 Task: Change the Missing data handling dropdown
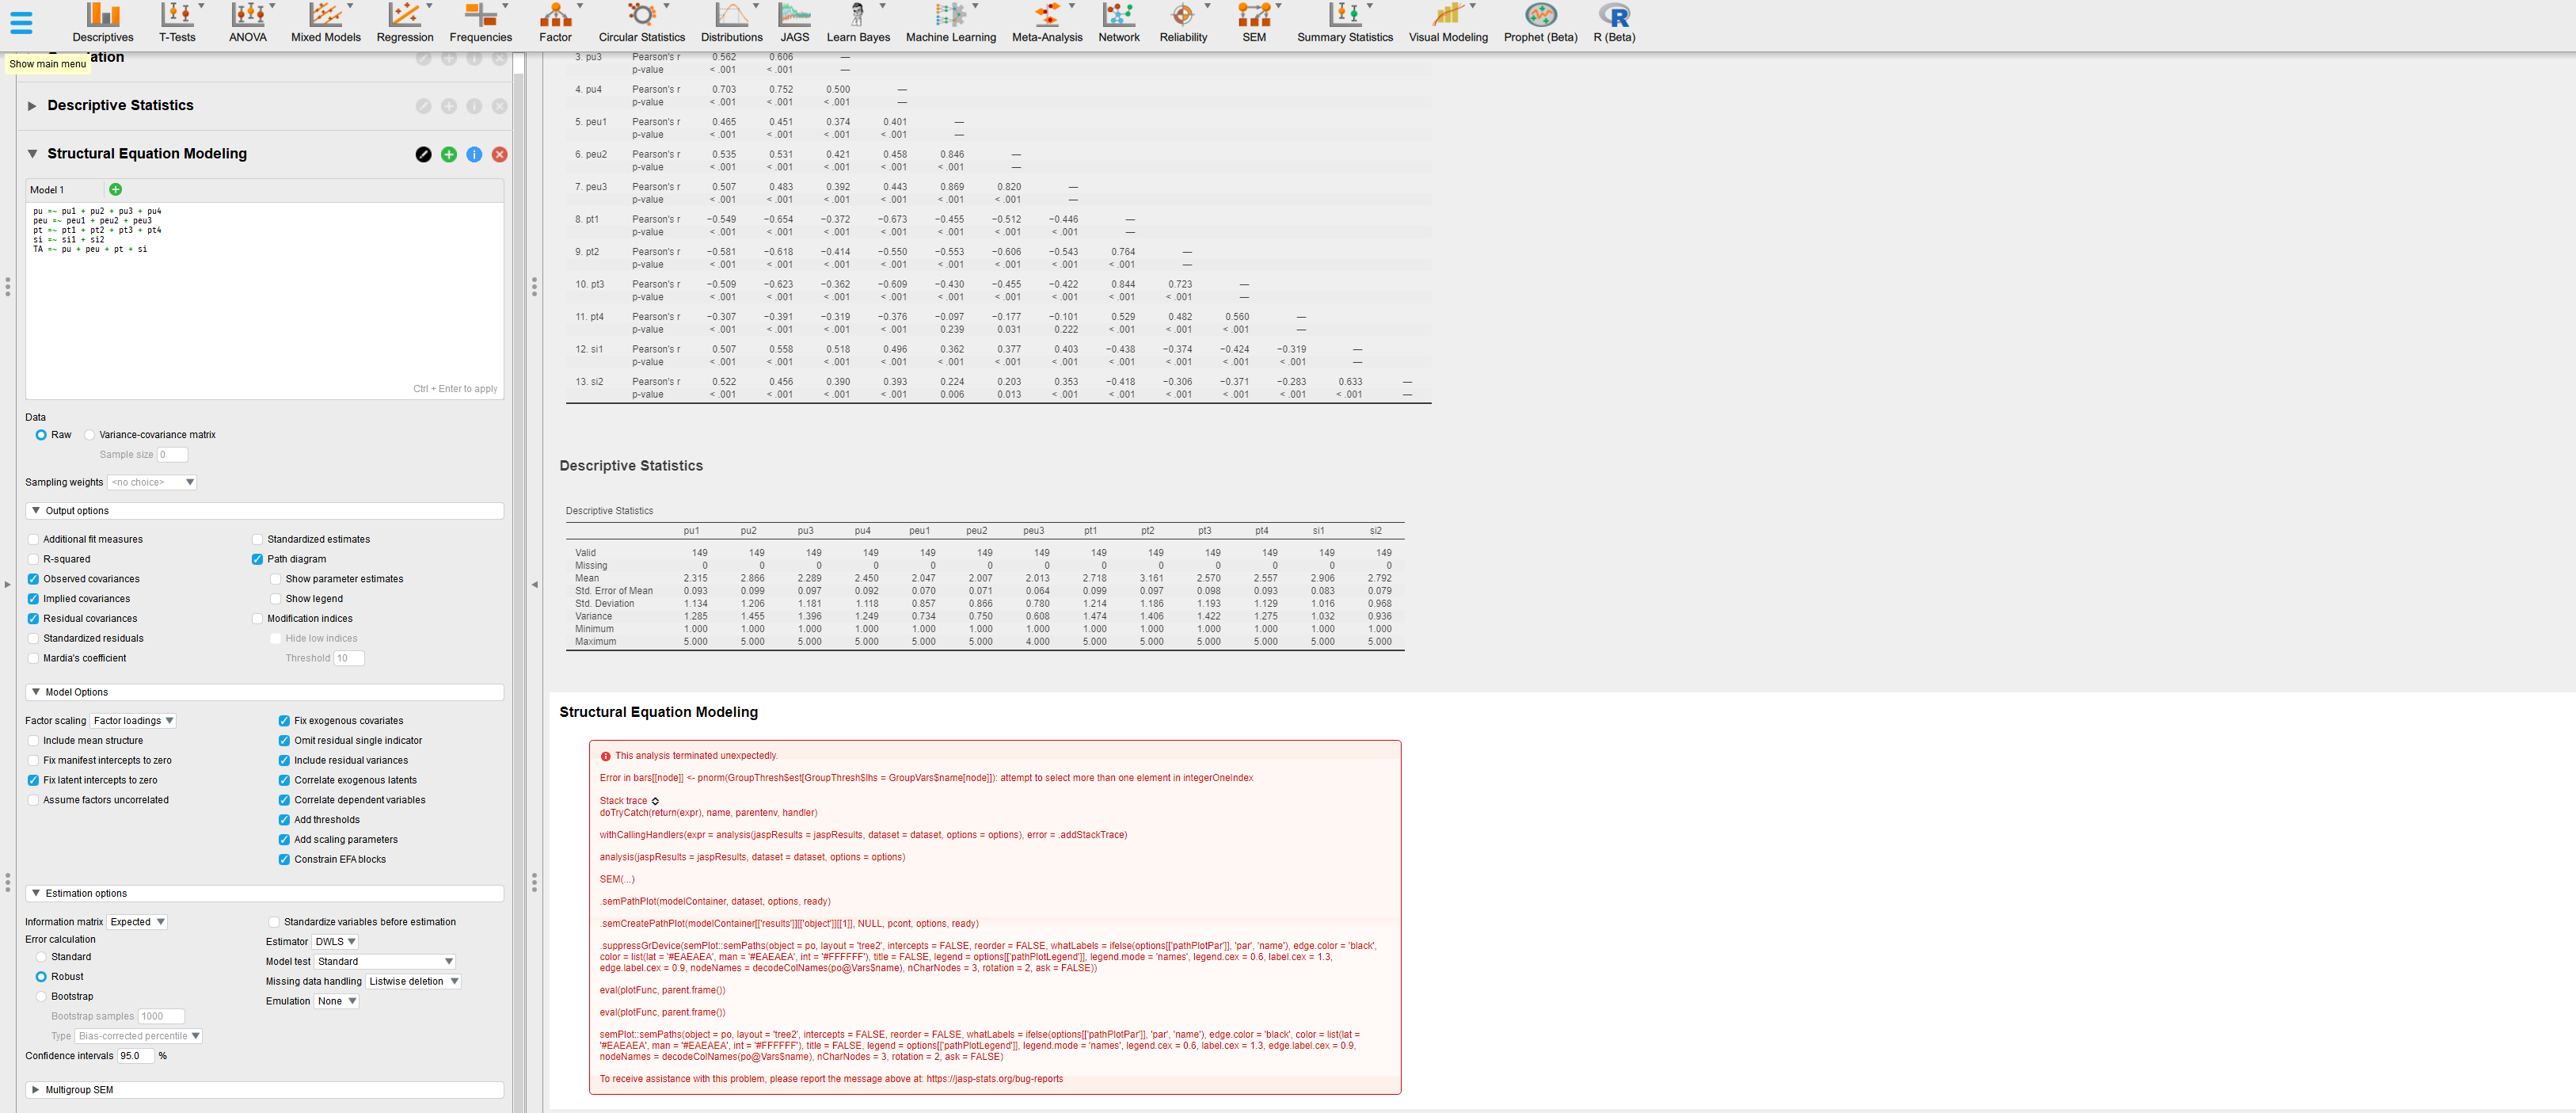[412, 981]
